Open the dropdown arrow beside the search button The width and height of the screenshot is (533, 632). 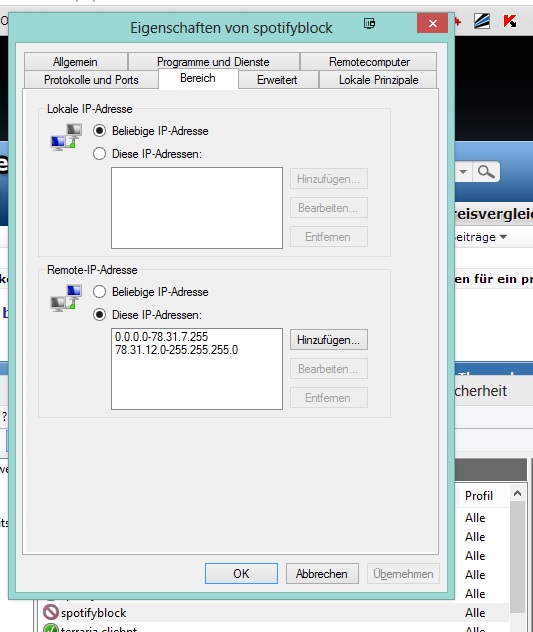[x=463, y=172]
